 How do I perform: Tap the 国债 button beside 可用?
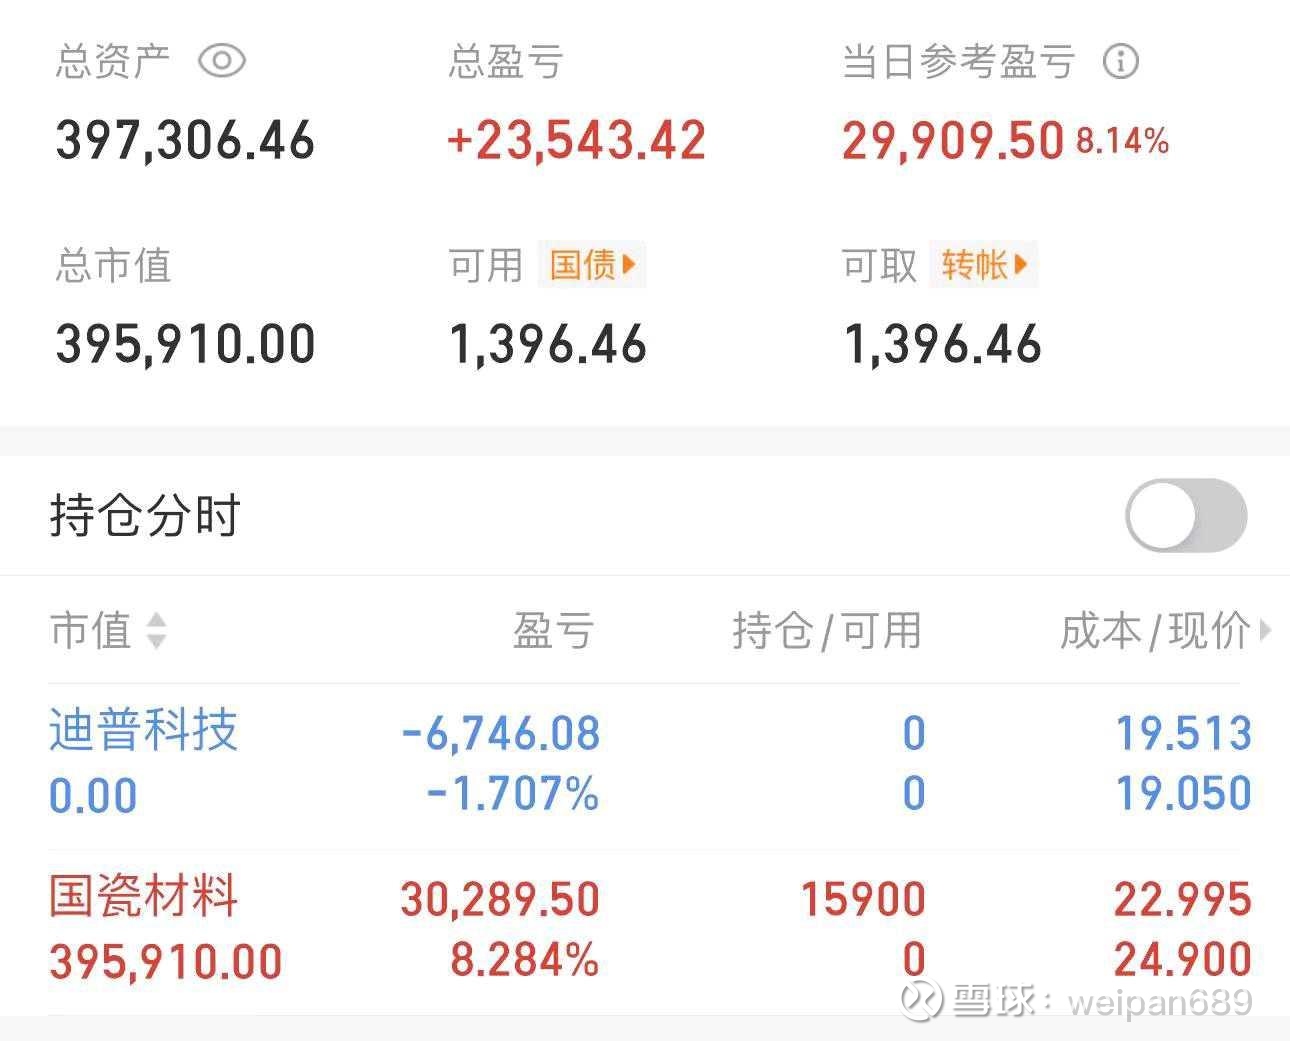click(592, 265)
